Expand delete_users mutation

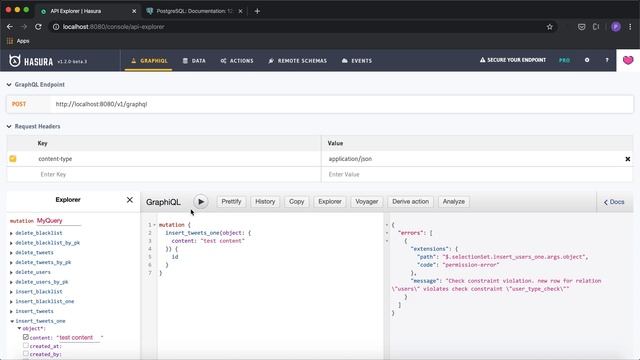coord(11,272)
